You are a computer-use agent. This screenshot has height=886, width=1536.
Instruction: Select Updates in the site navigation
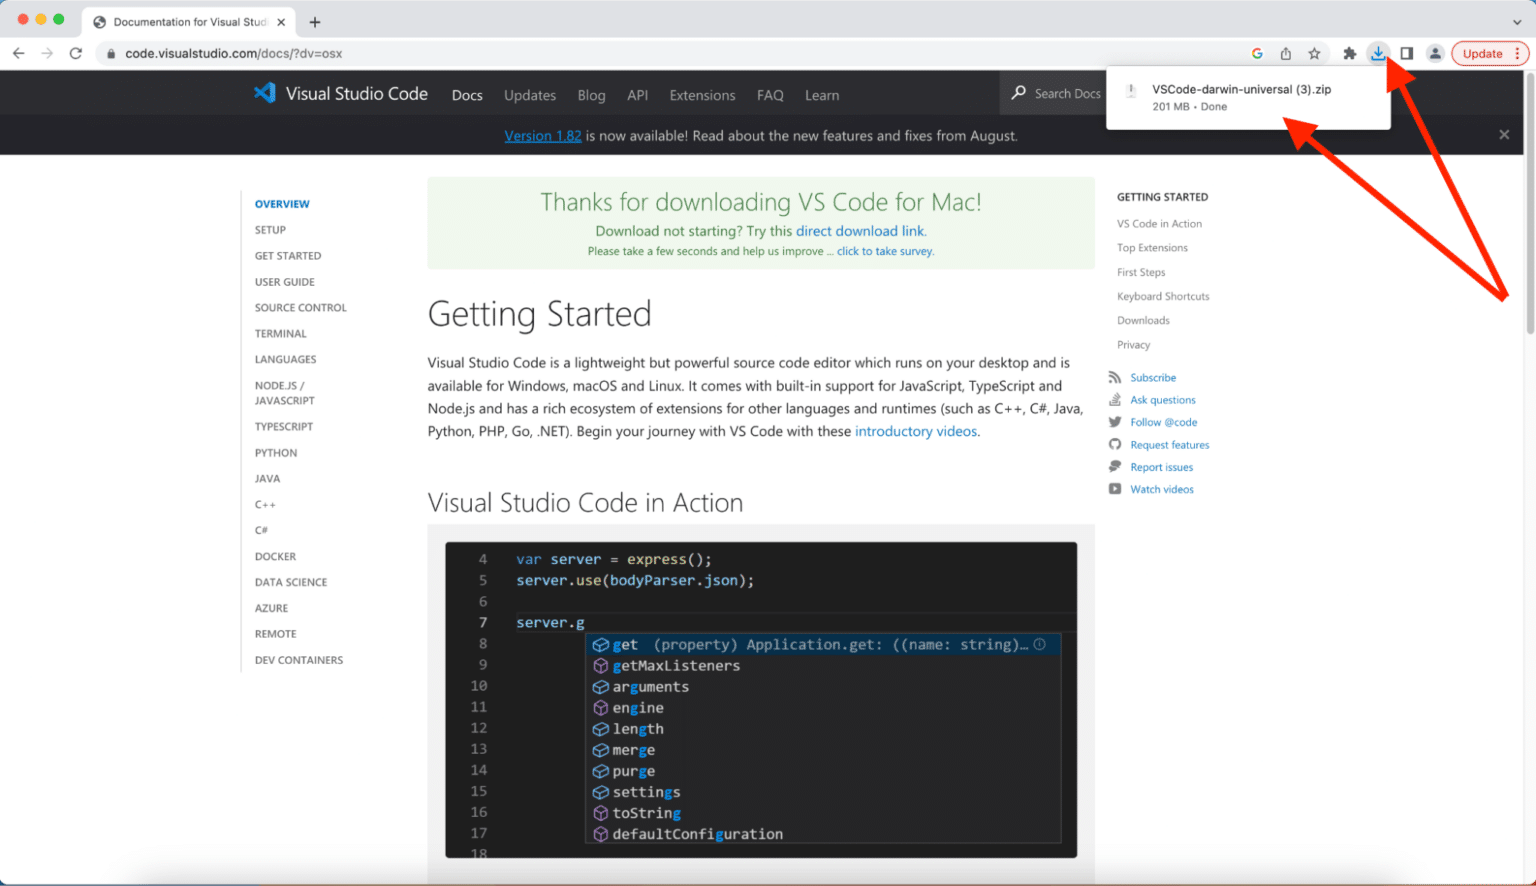tap(530, 95)
